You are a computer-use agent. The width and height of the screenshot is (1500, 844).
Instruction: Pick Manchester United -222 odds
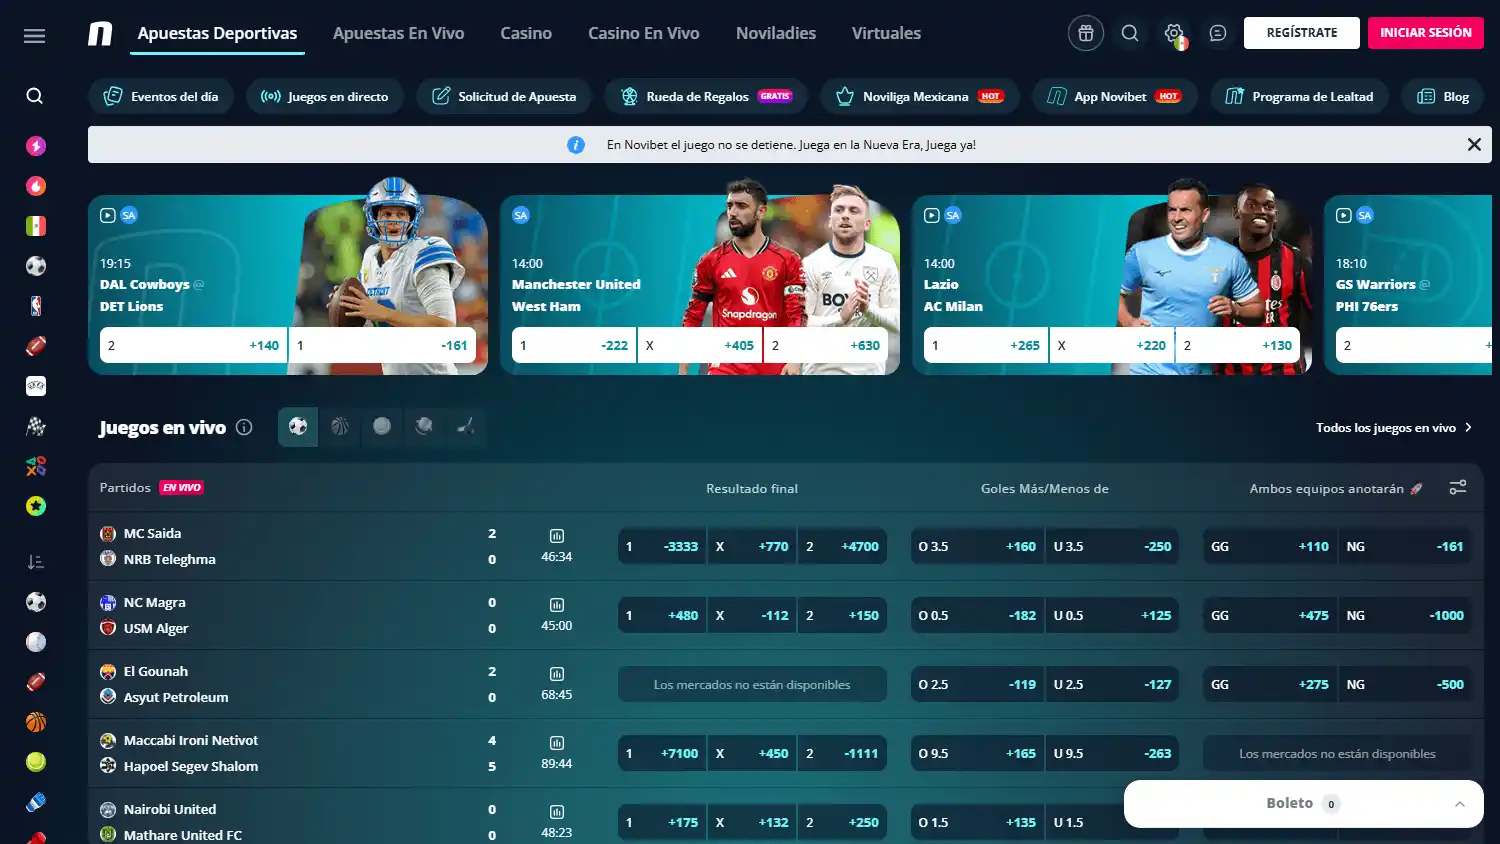(x=574, y=345)
